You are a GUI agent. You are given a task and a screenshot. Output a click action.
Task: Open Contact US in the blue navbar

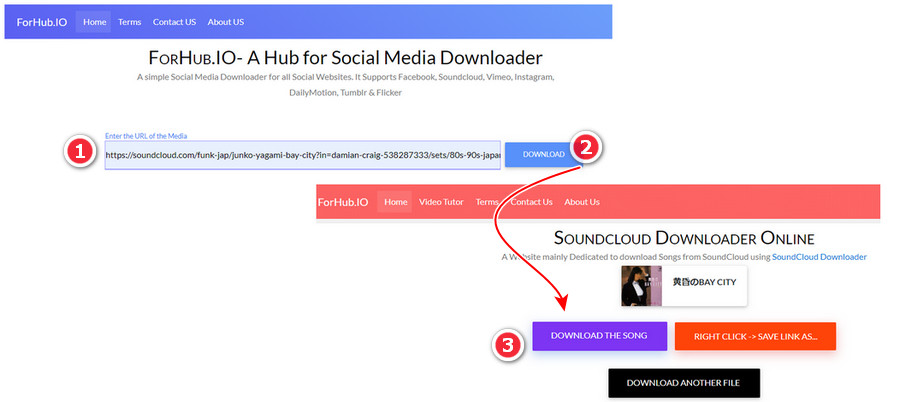coord(174,22)
